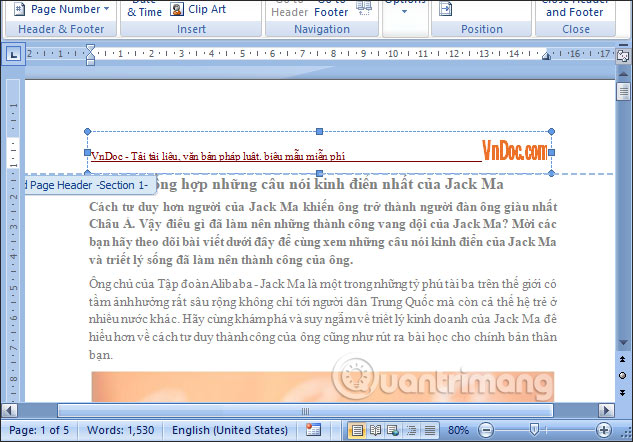This screenshot has height=442, width=633.
Task: Close Header and Footer
Action: pyautogui.click(x=574, y=10)
